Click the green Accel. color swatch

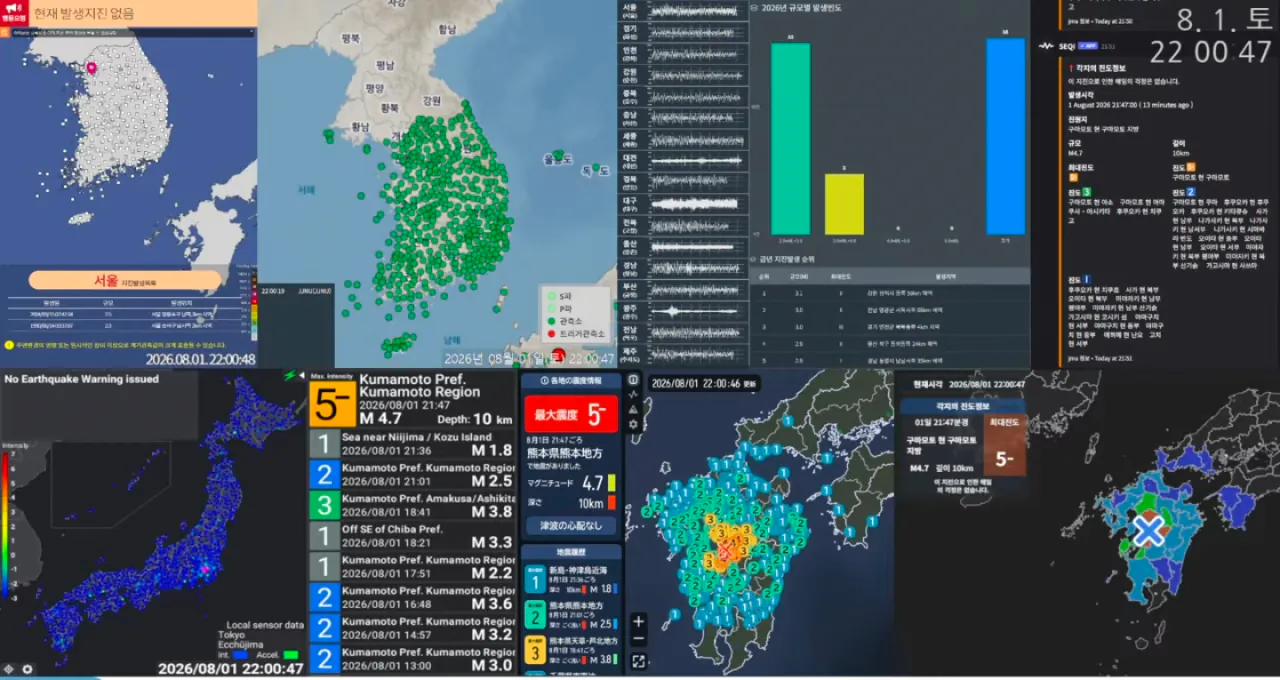292,655
